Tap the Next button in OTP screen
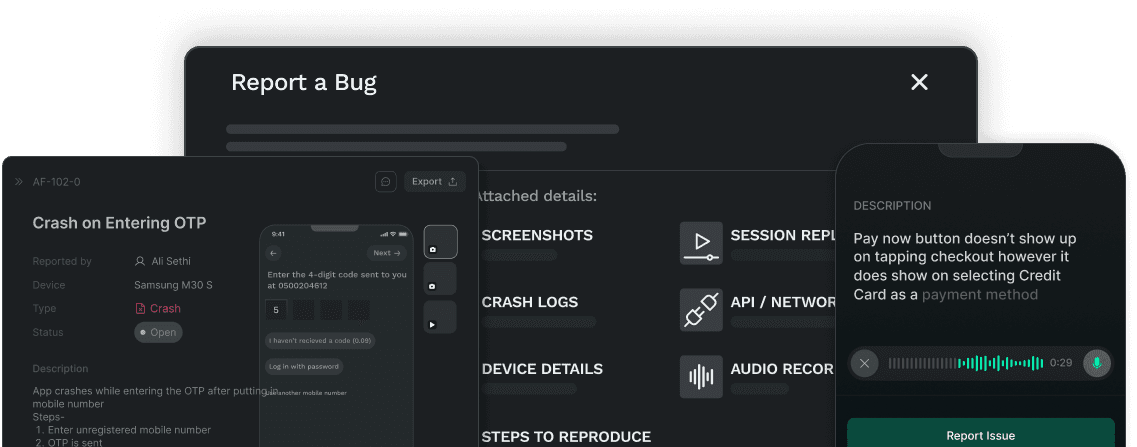 click(386, 253)
